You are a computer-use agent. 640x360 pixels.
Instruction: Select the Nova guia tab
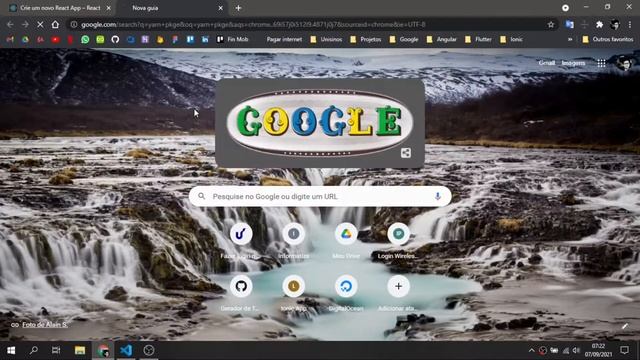coord(171,8)
